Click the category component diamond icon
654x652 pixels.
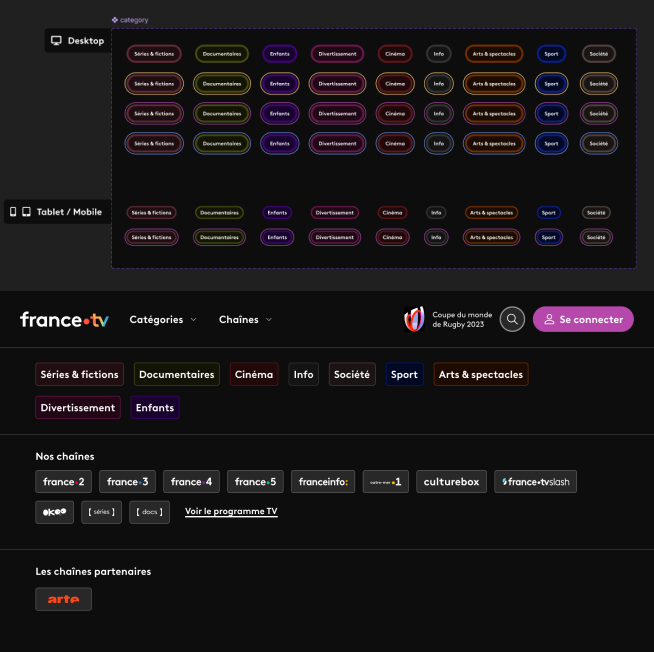pyautogui.click(x=115, y=20)
